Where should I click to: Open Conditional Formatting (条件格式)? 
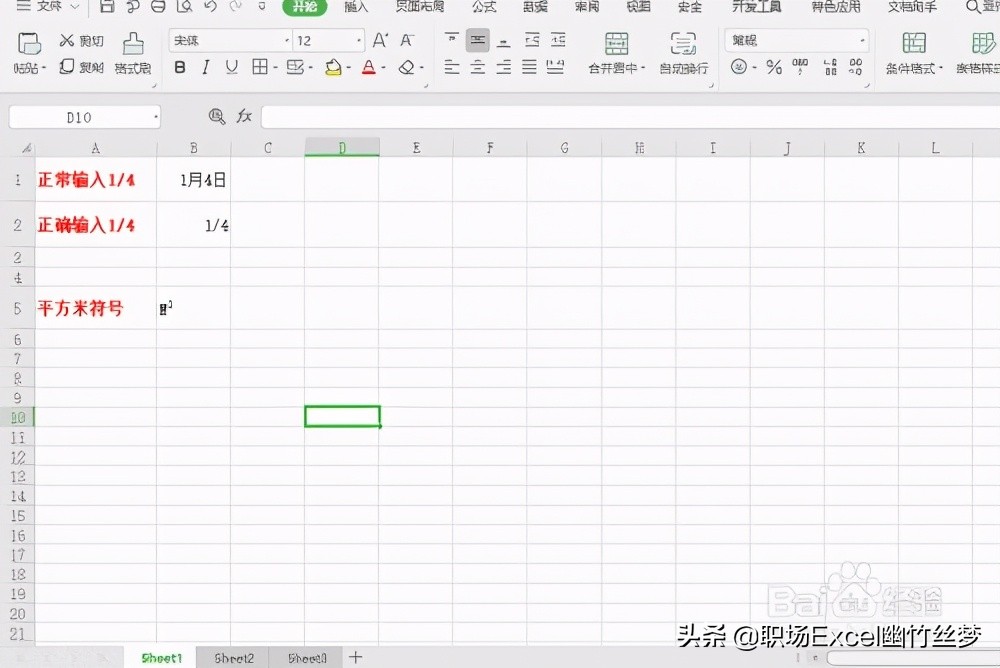(913, 55)
